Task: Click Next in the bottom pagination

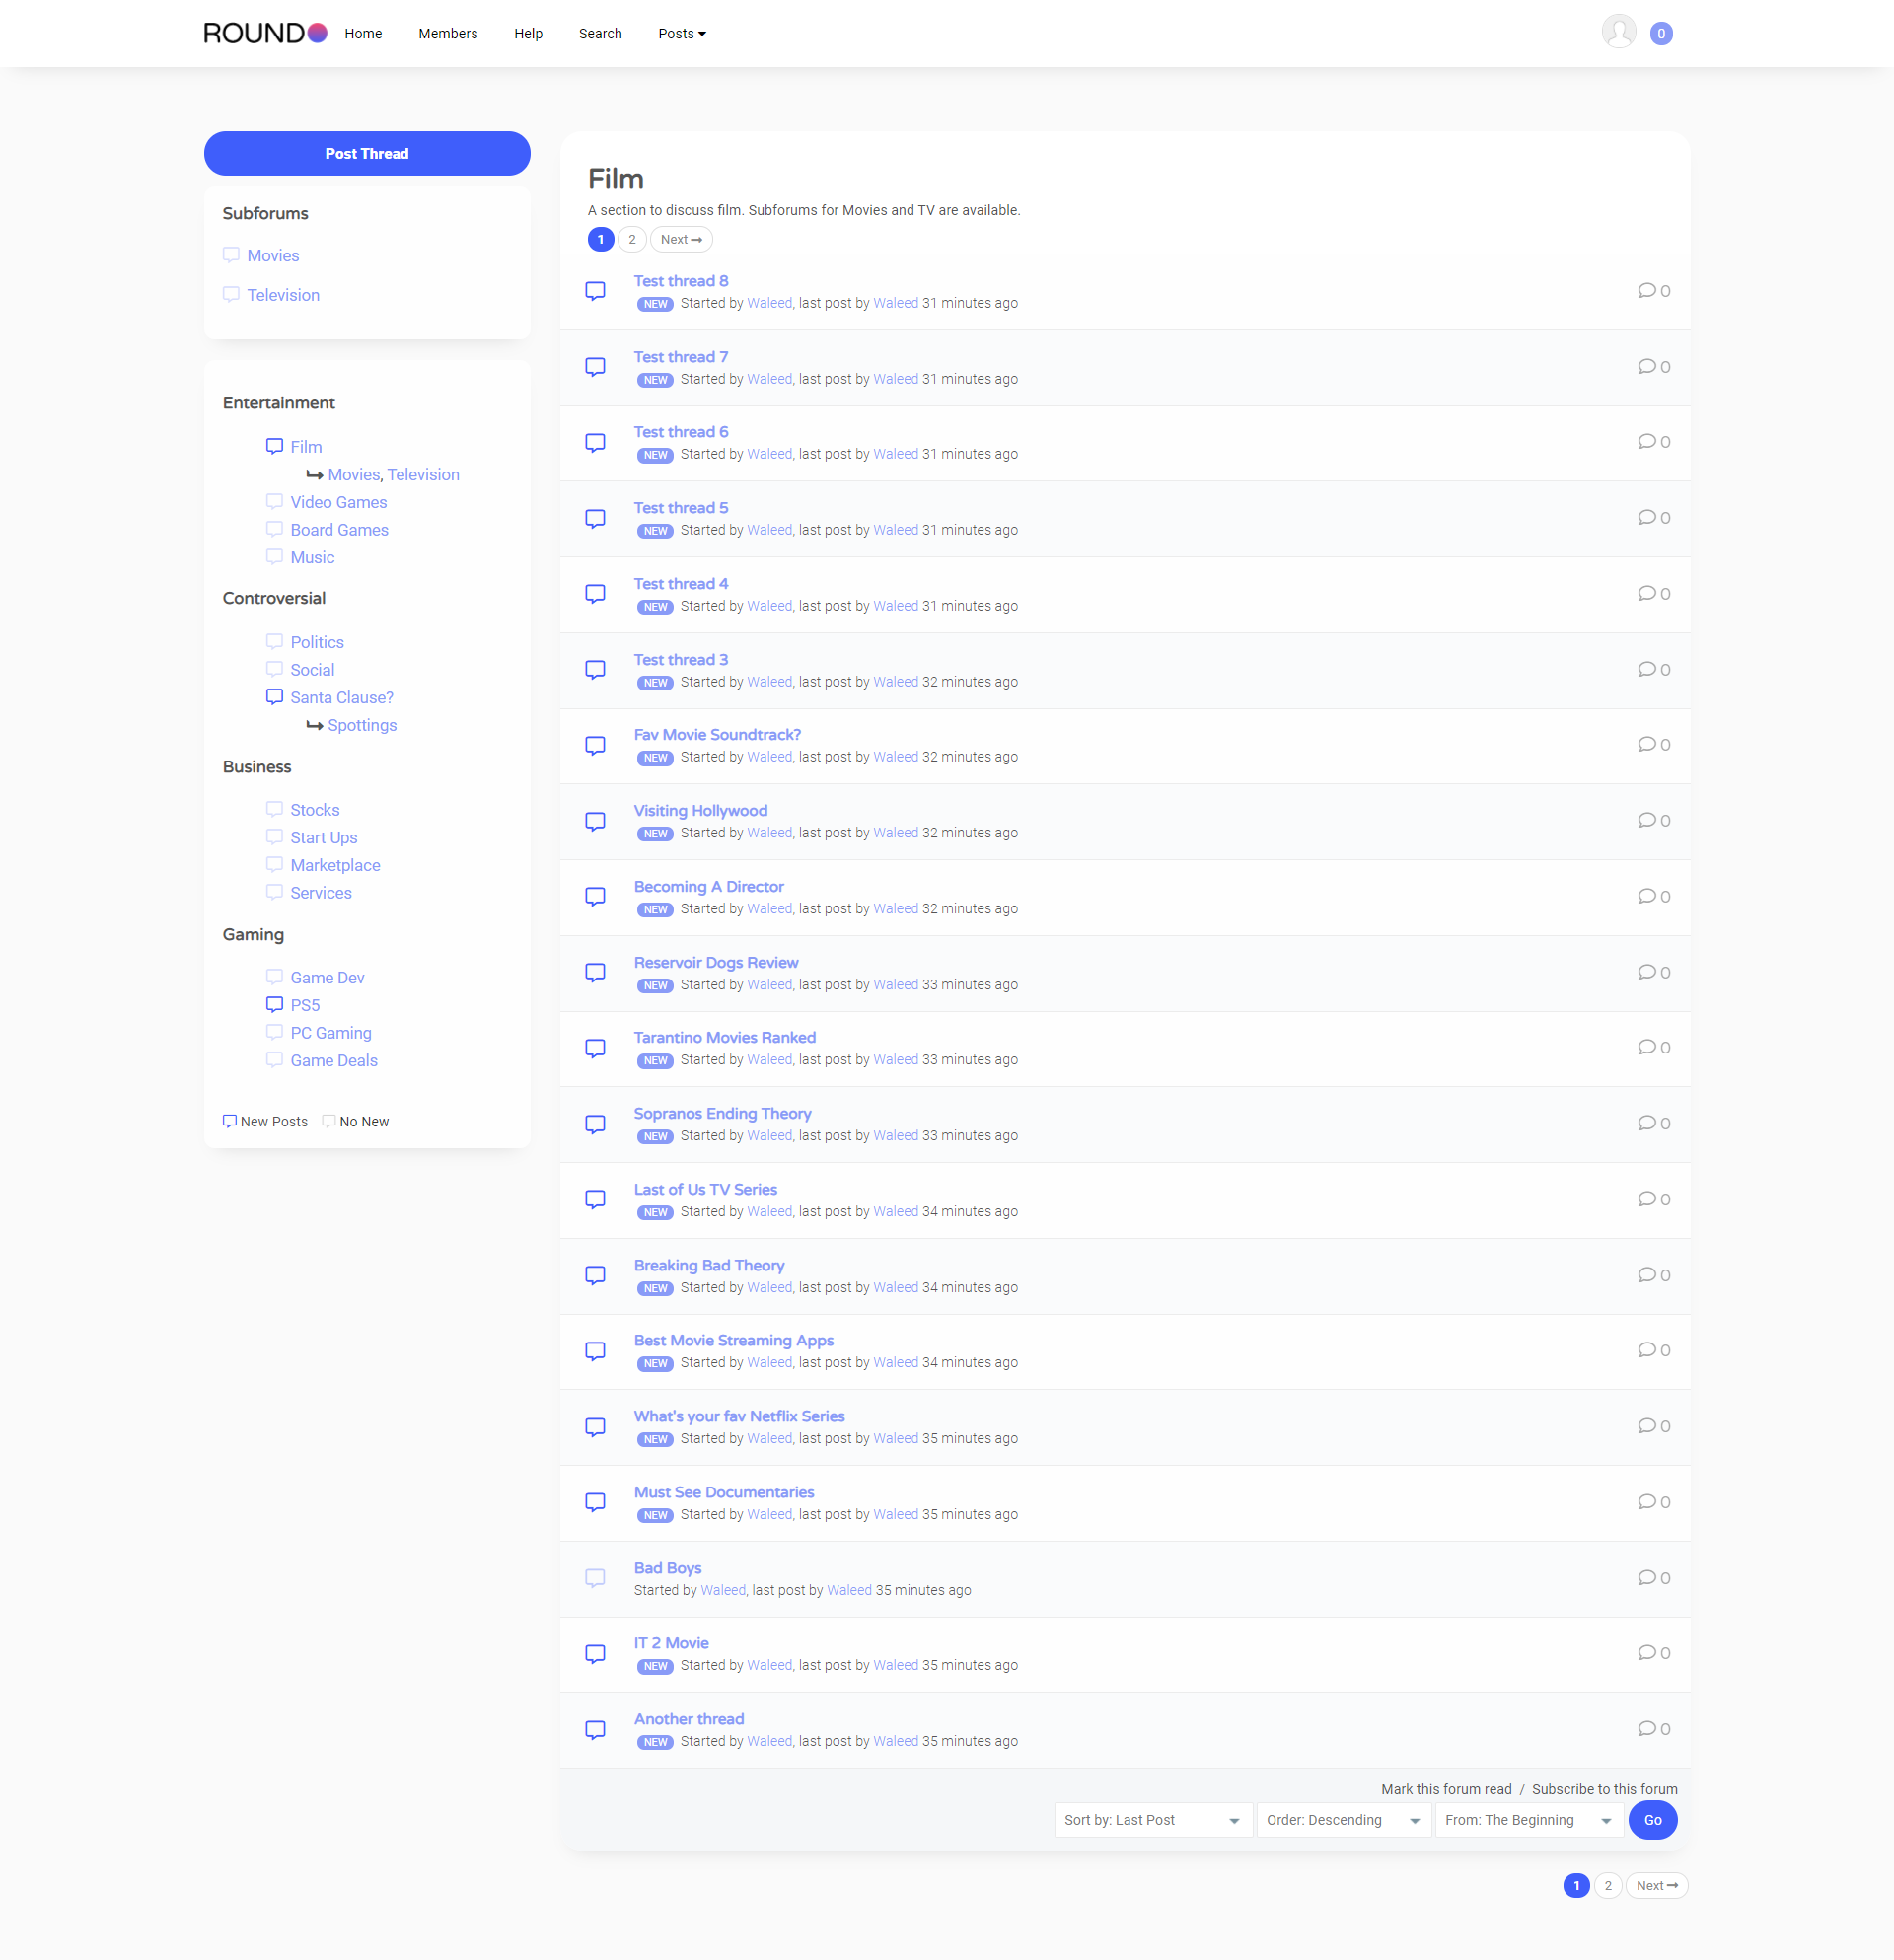Action: [1657, 1885]
